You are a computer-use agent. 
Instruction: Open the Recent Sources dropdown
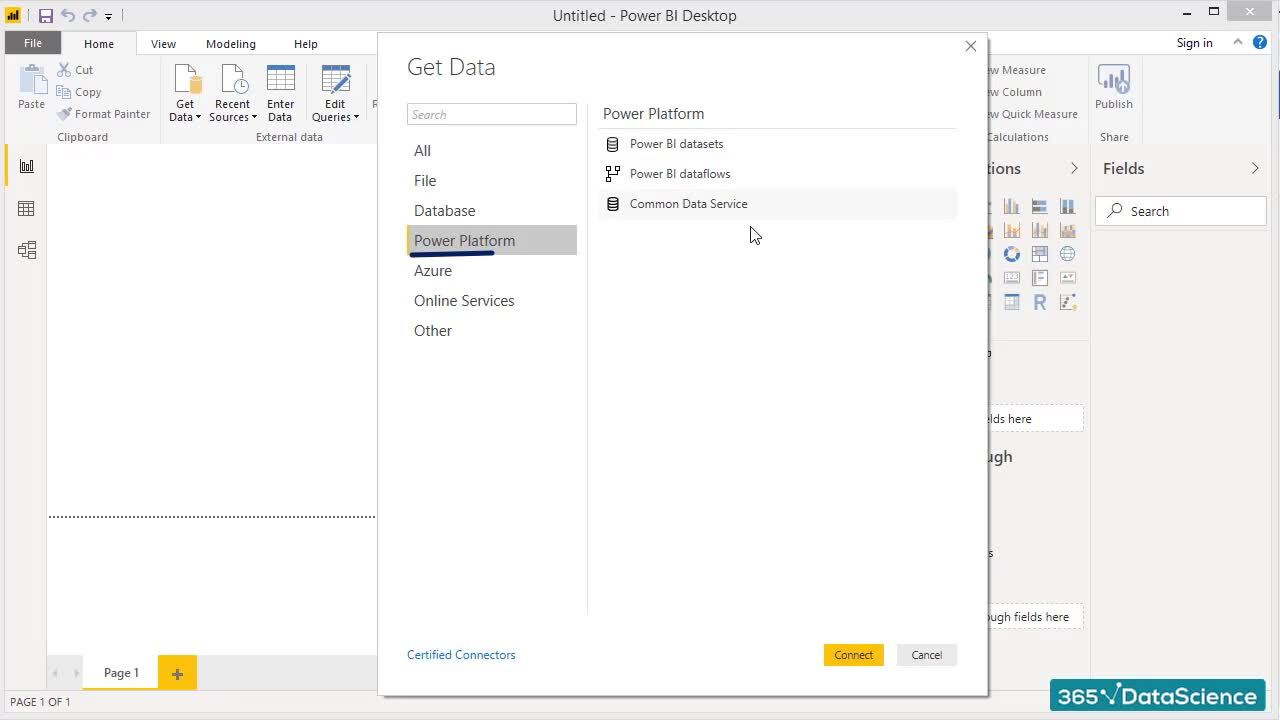[232, 94]
